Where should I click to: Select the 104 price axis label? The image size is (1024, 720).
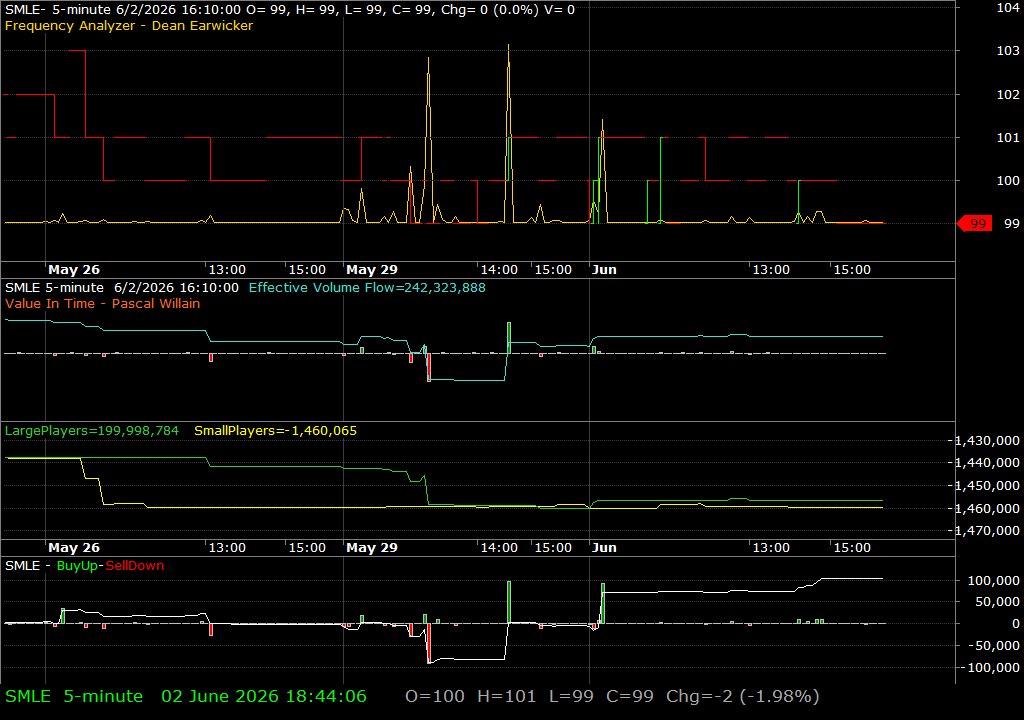coord(1008,8)
